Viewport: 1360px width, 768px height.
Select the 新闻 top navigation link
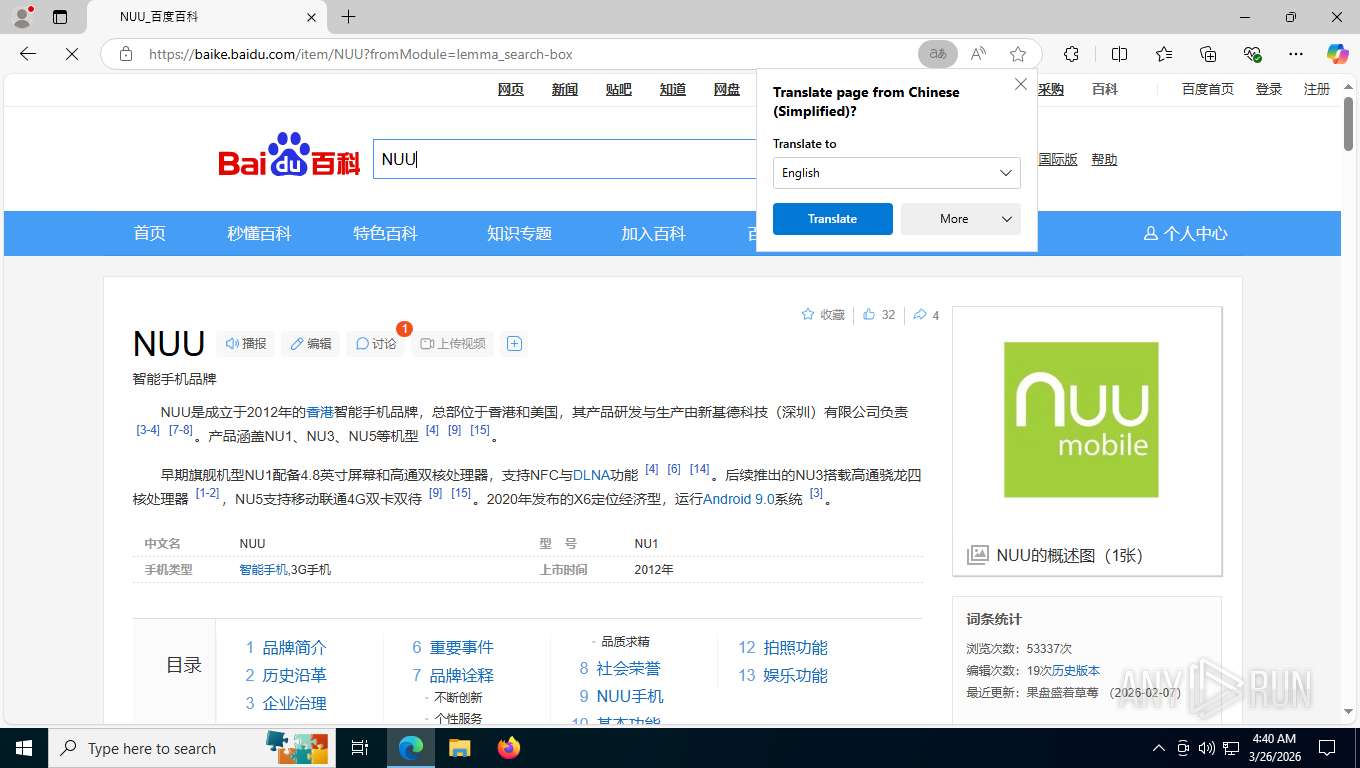(565, 89)
